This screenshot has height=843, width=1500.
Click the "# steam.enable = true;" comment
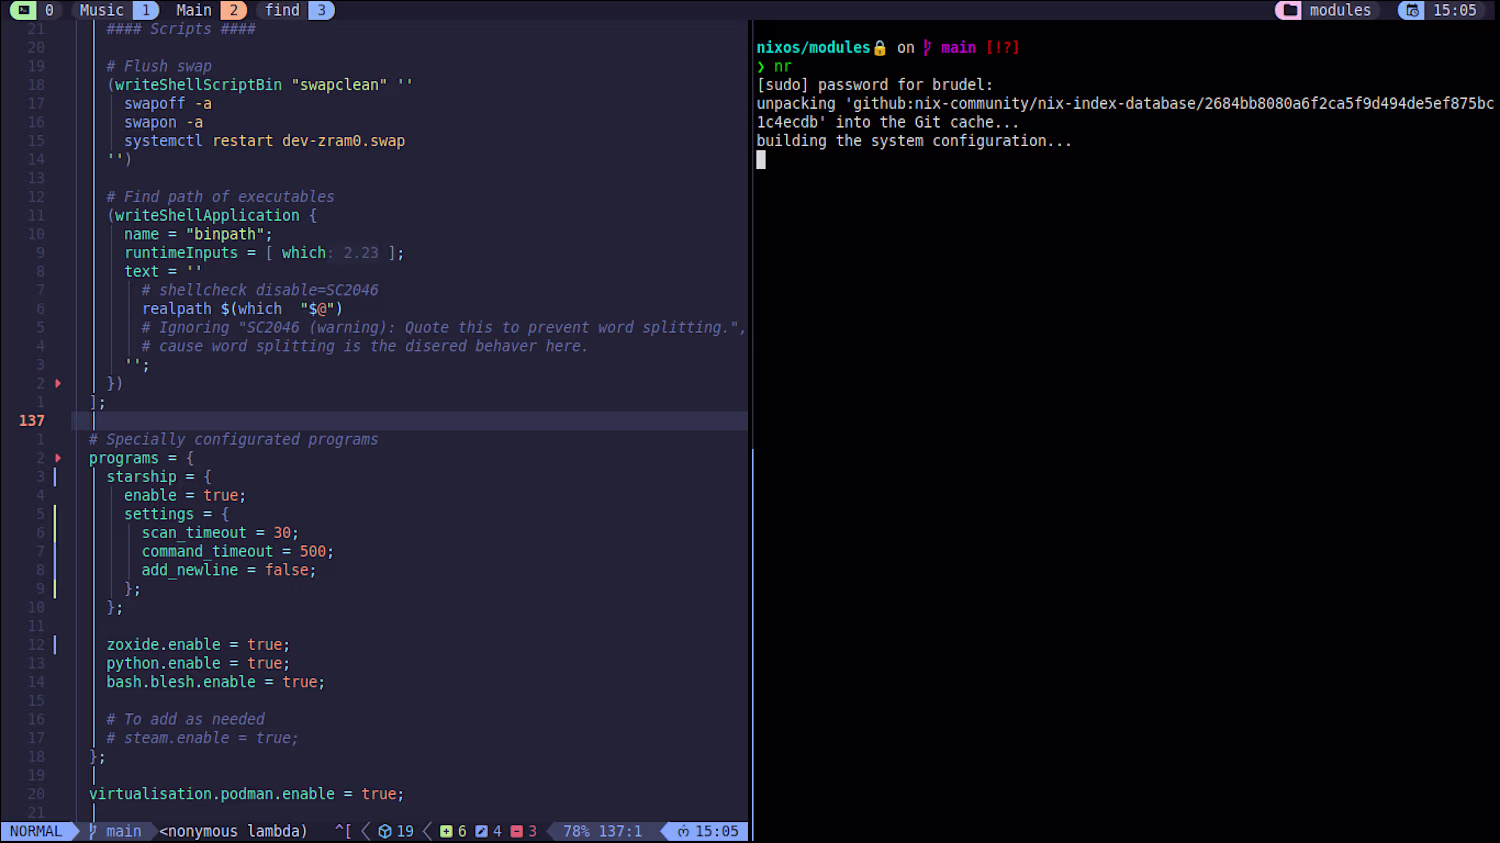203,738
